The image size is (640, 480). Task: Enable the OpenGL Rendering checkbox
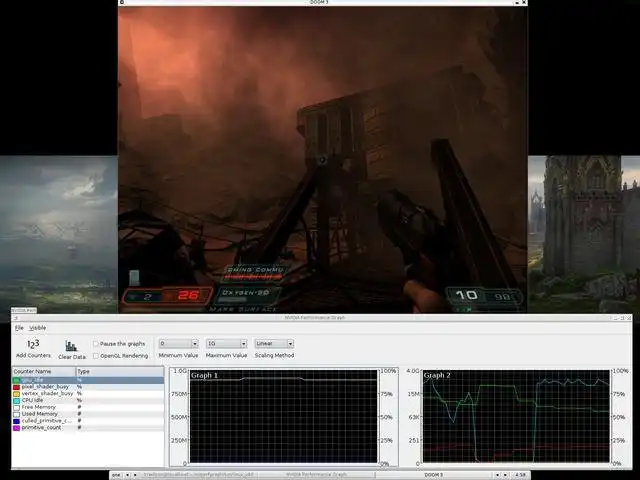click(x=96, y=356)
